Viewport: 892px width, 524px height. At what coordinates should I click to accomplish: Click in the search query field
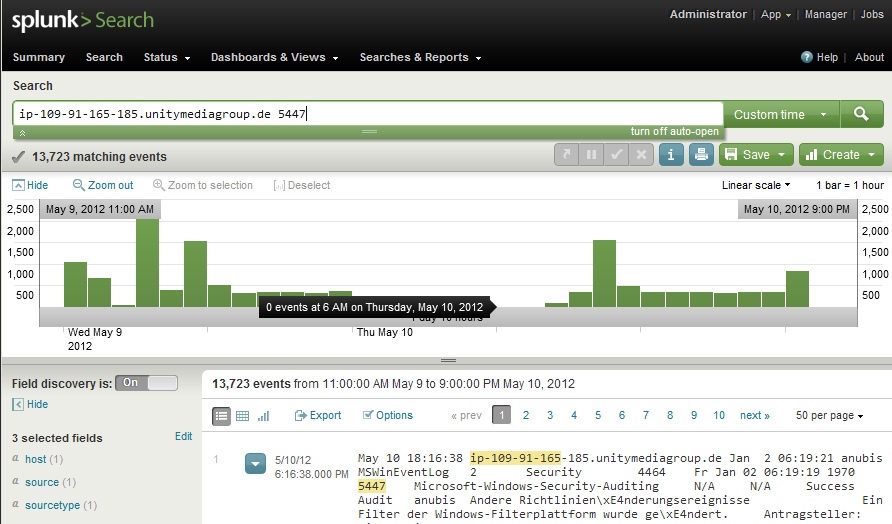click(x=367, y=114)
